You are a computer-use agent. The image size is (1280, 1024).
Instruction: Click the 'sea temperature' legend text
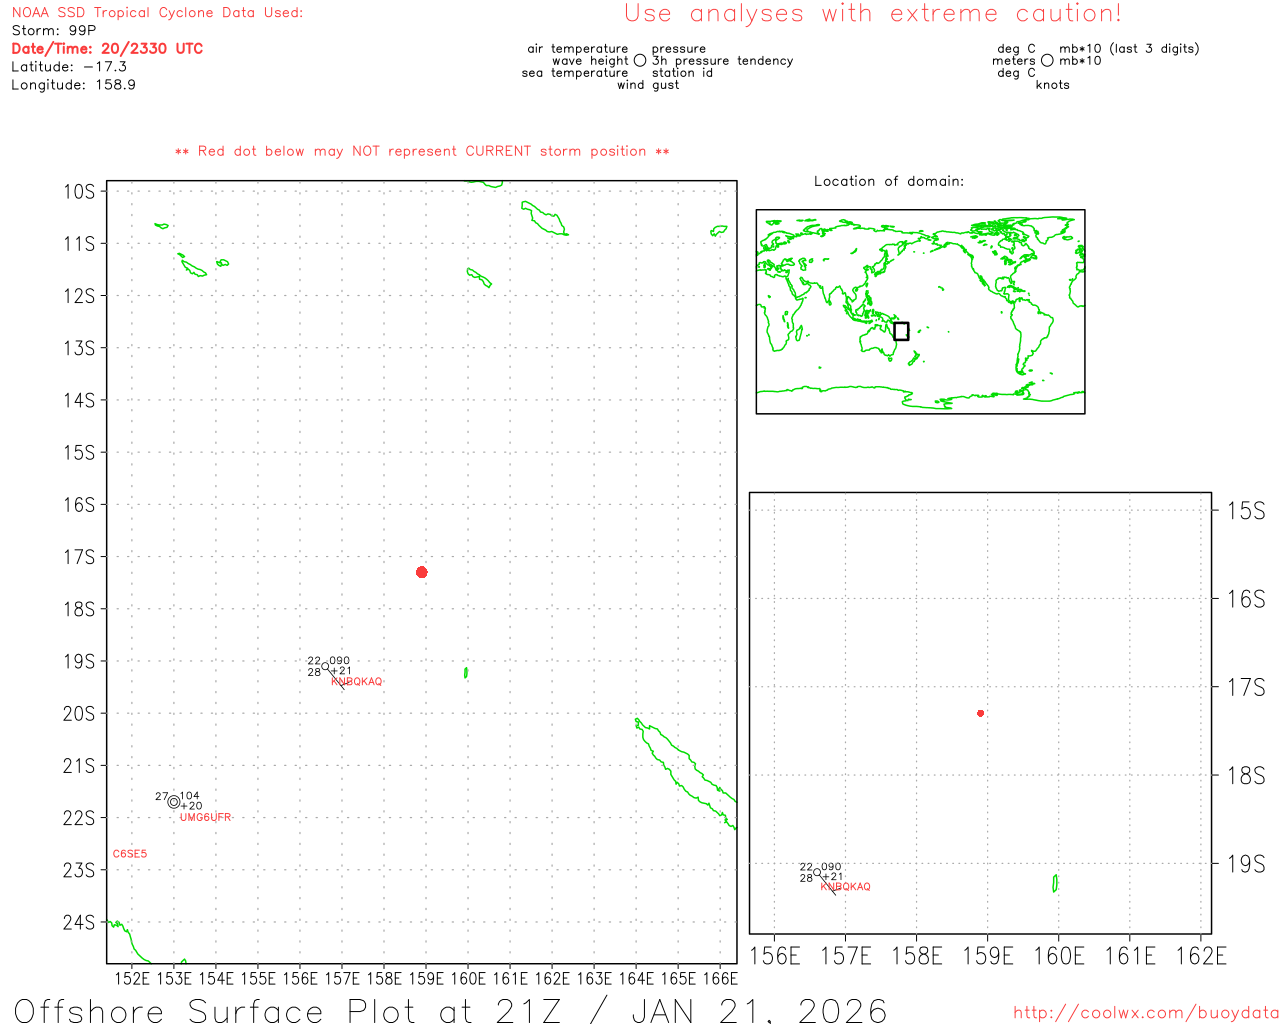575,73
